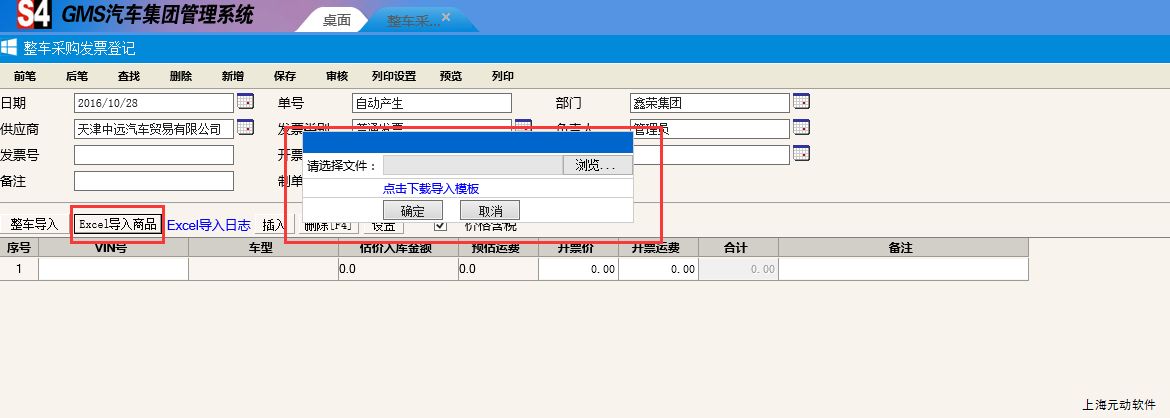Click the lookup icon next to 供应商
Screen dimensions: 1170x418
click(245, 128)
